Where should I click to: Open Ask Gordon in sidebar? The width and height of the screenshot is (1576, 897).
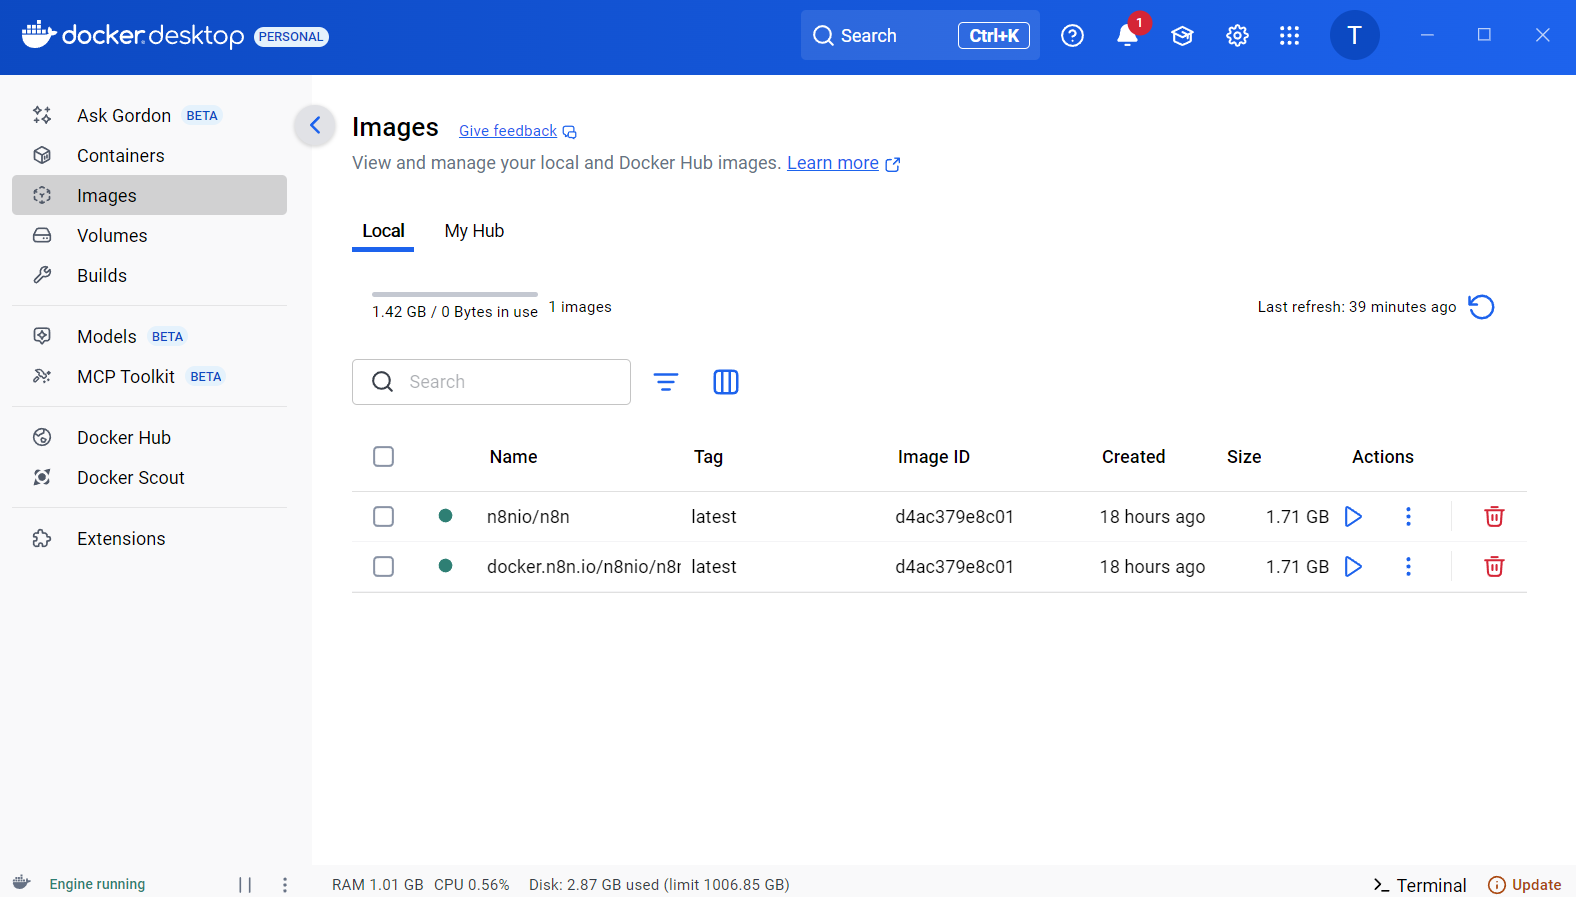coord(150,115)
